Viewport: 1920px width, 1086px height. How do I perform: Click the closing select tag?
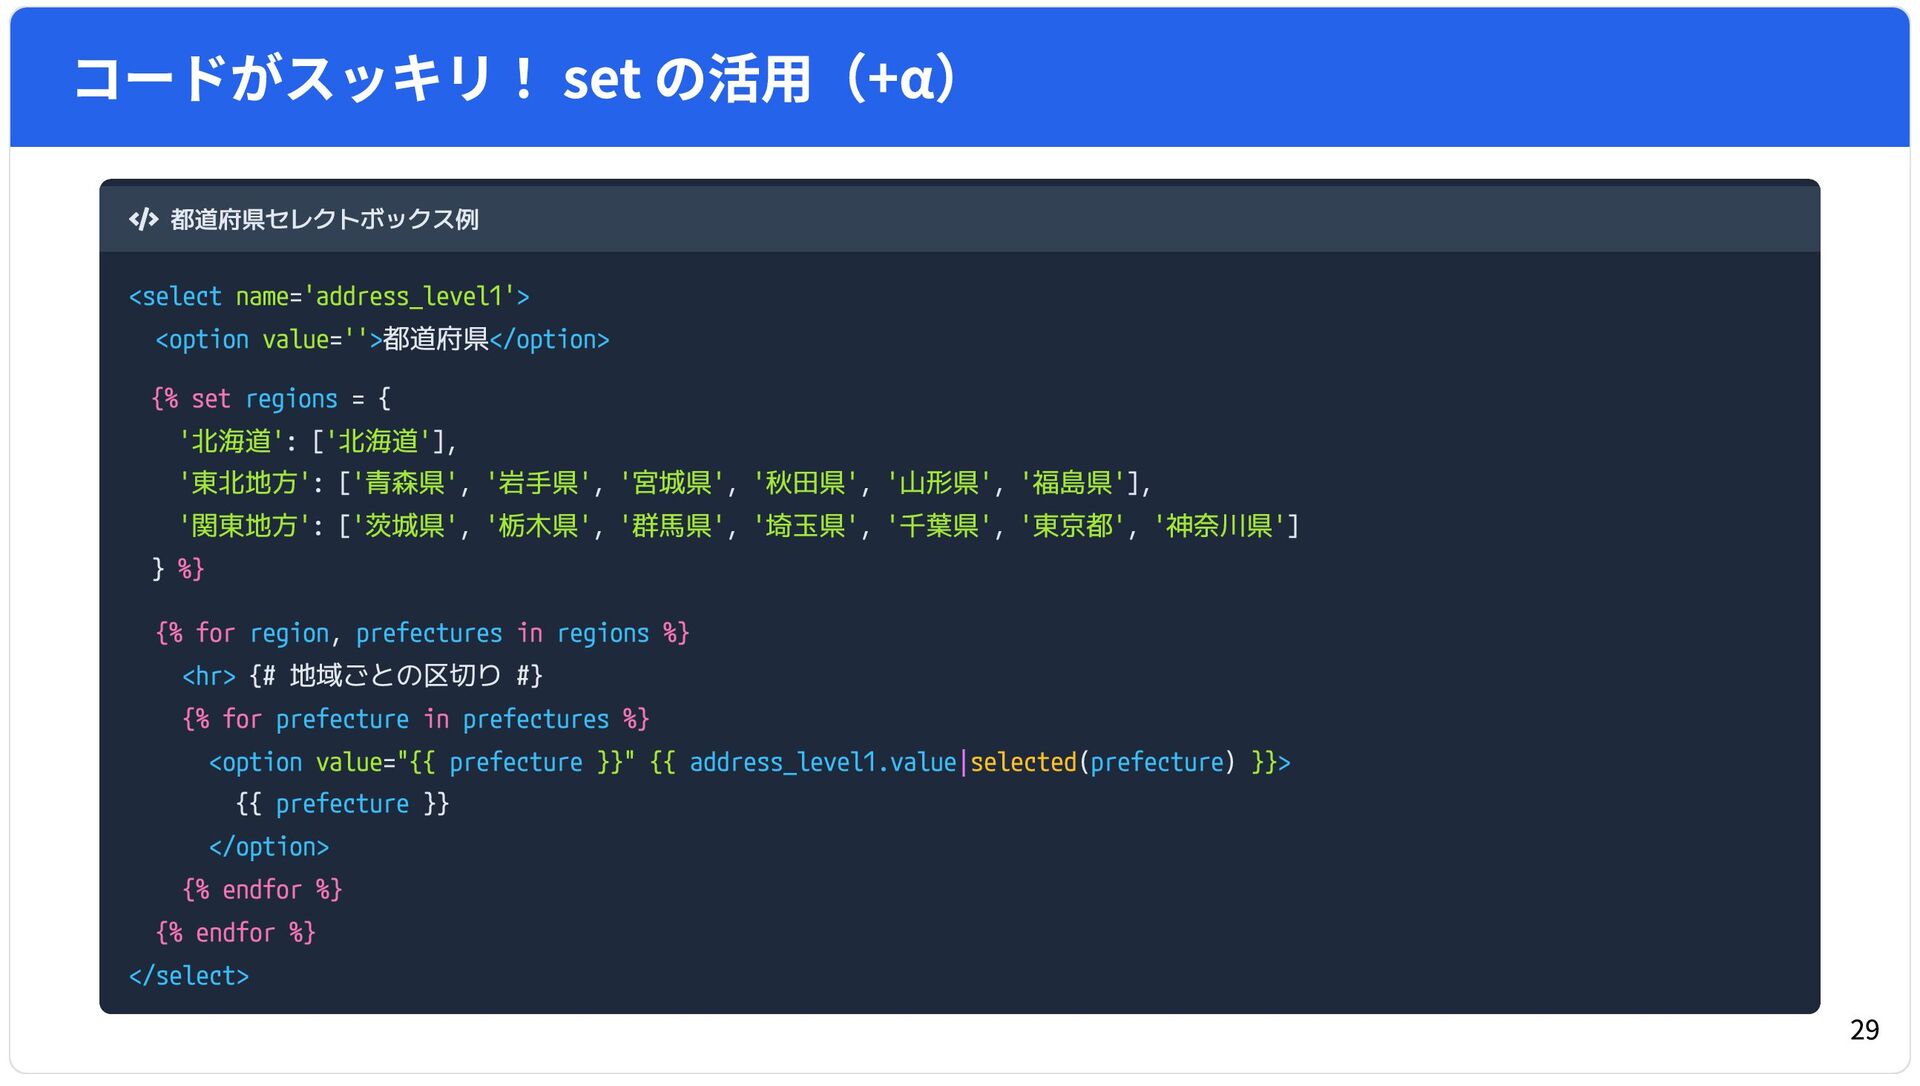pos(189,976)
